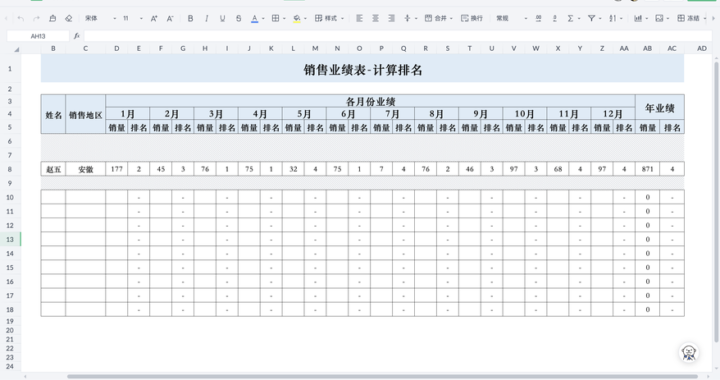Click the 合并 merge cells button

tap(435, 18)
